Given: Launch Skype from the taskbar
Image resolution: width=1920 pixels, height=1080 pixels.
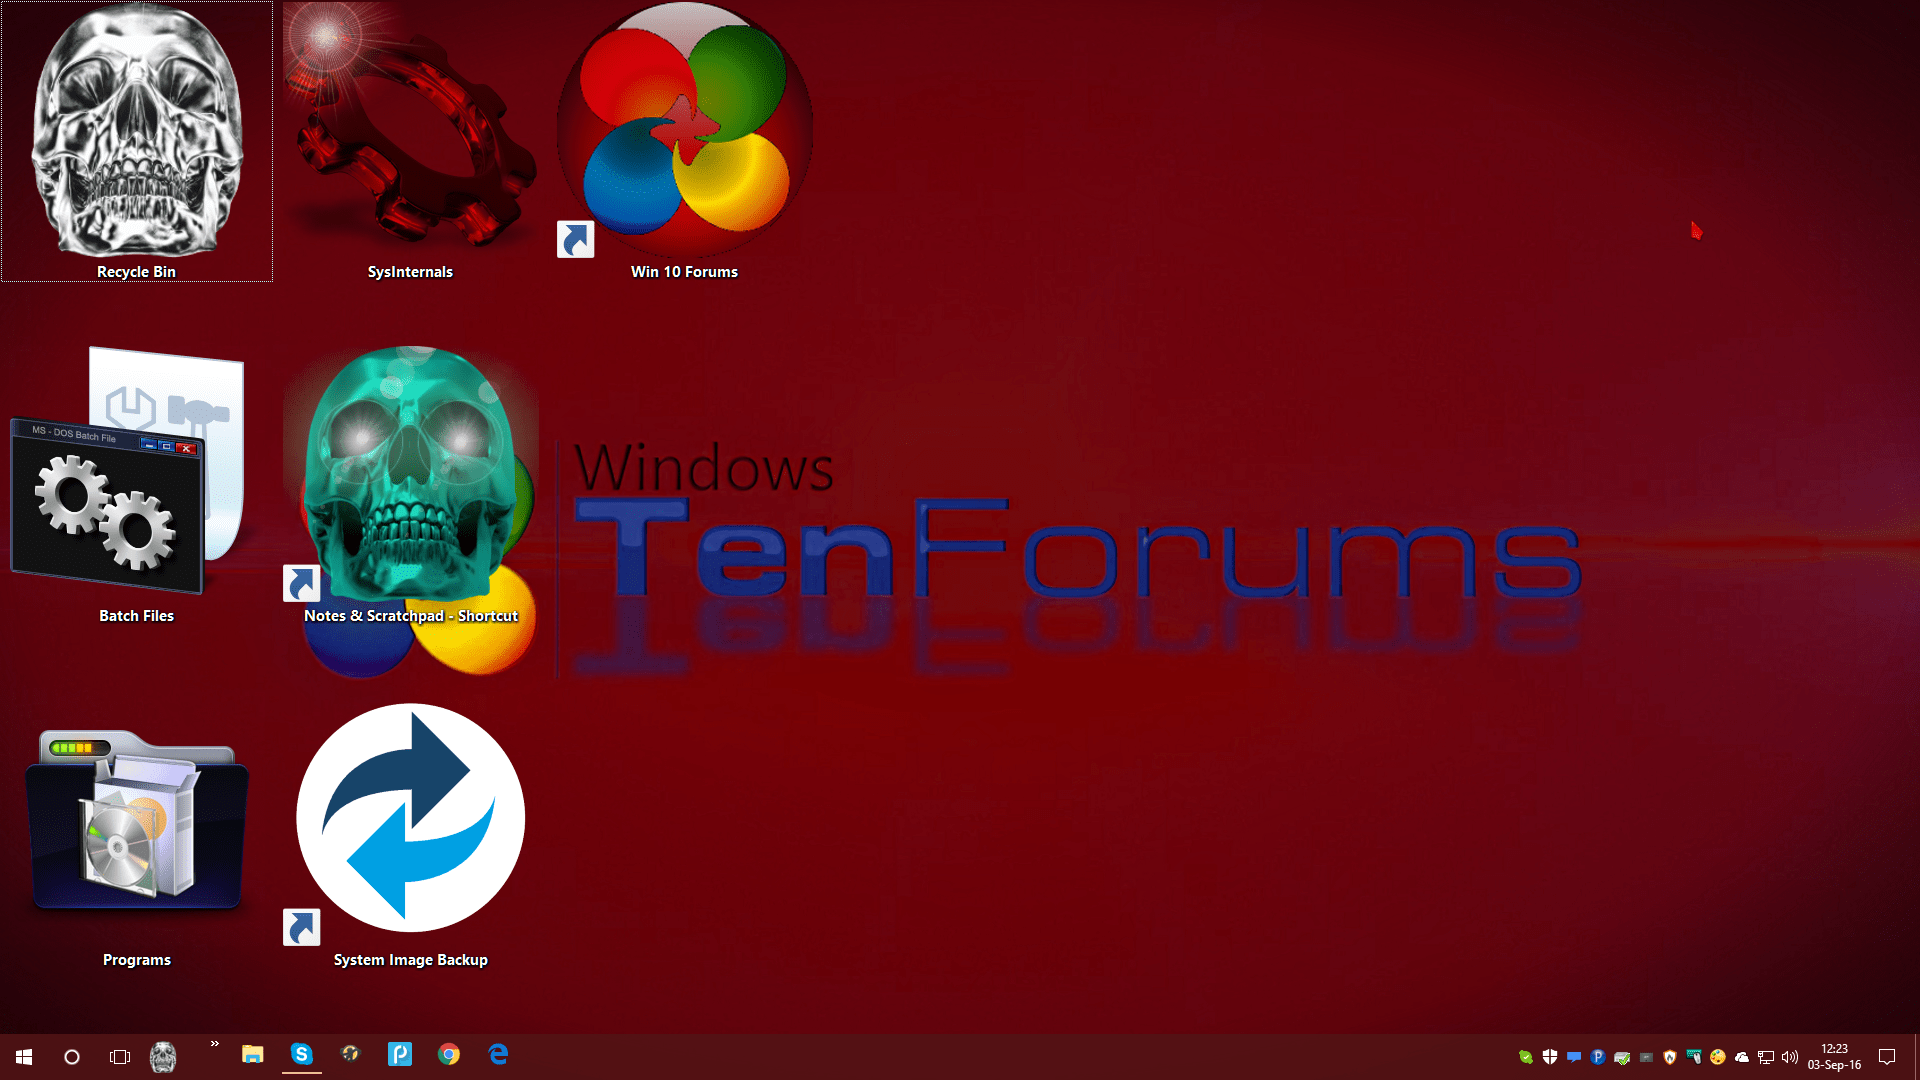Looking at the screenshot, I should pyautogui.click(x=301, y=1055).
